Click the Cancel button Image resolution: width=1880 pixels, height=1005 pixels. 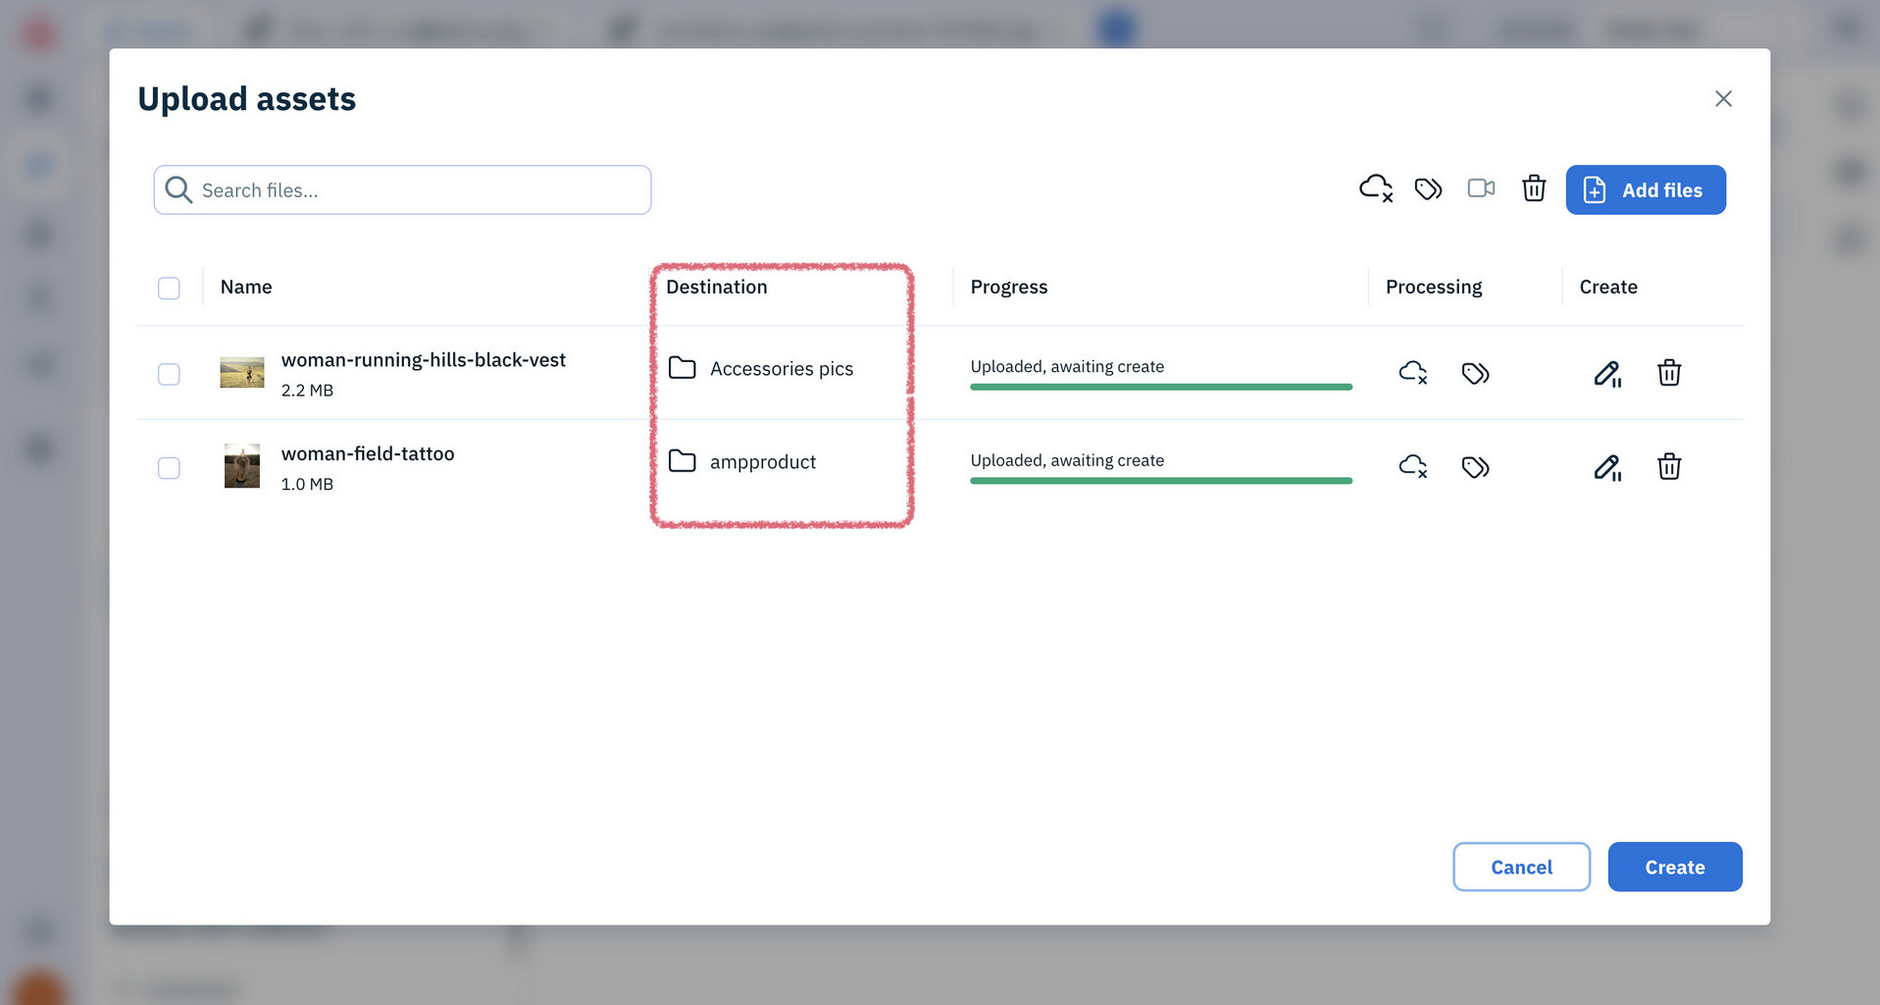(x=1521, y=867)
